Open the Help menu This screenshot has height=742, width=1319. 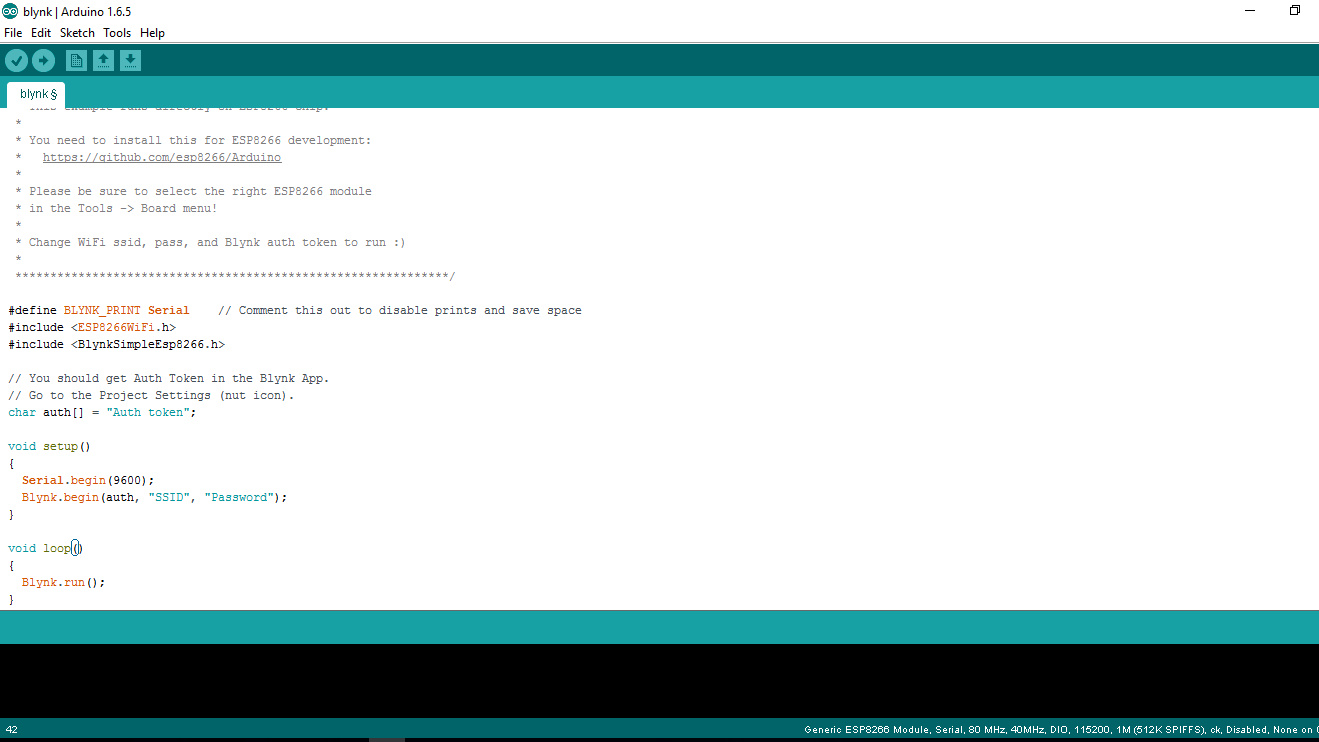pos(152,33)
